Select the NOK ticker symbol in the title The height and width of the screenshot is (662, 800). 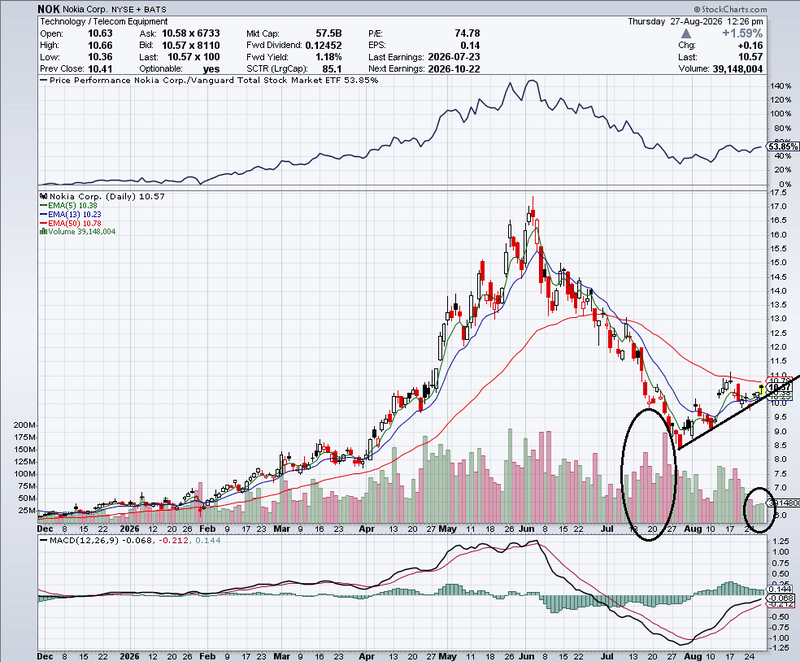click(48, 9)
